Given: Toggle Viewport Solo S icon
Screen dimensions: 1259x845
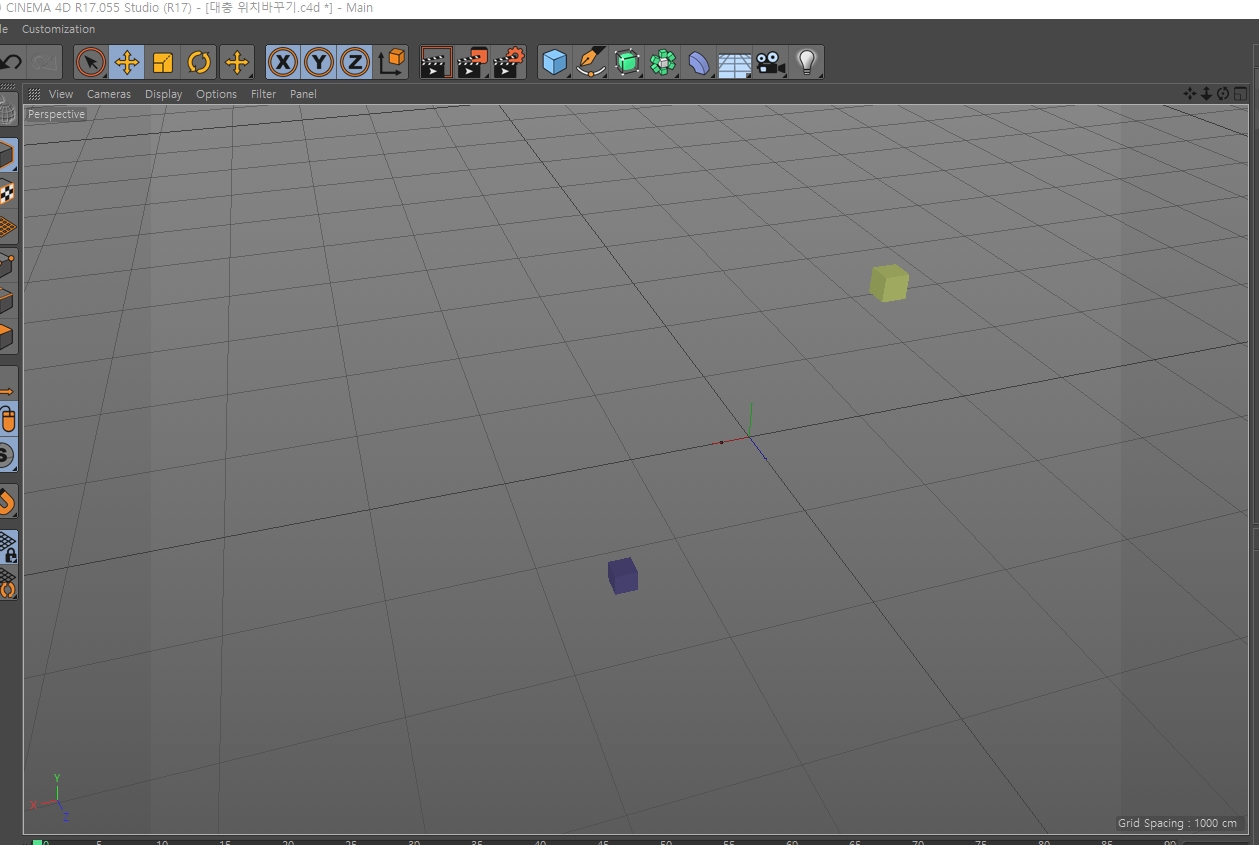Looking at the screenshot, I should click(x=8, y=455).
